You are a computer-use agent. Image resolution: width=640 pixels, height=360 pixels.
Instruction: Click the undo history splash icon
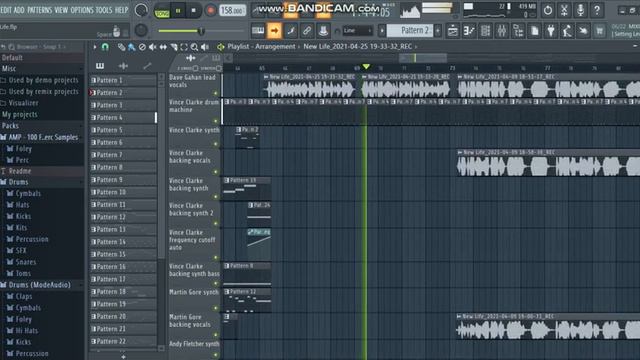[x=583, y=31]
